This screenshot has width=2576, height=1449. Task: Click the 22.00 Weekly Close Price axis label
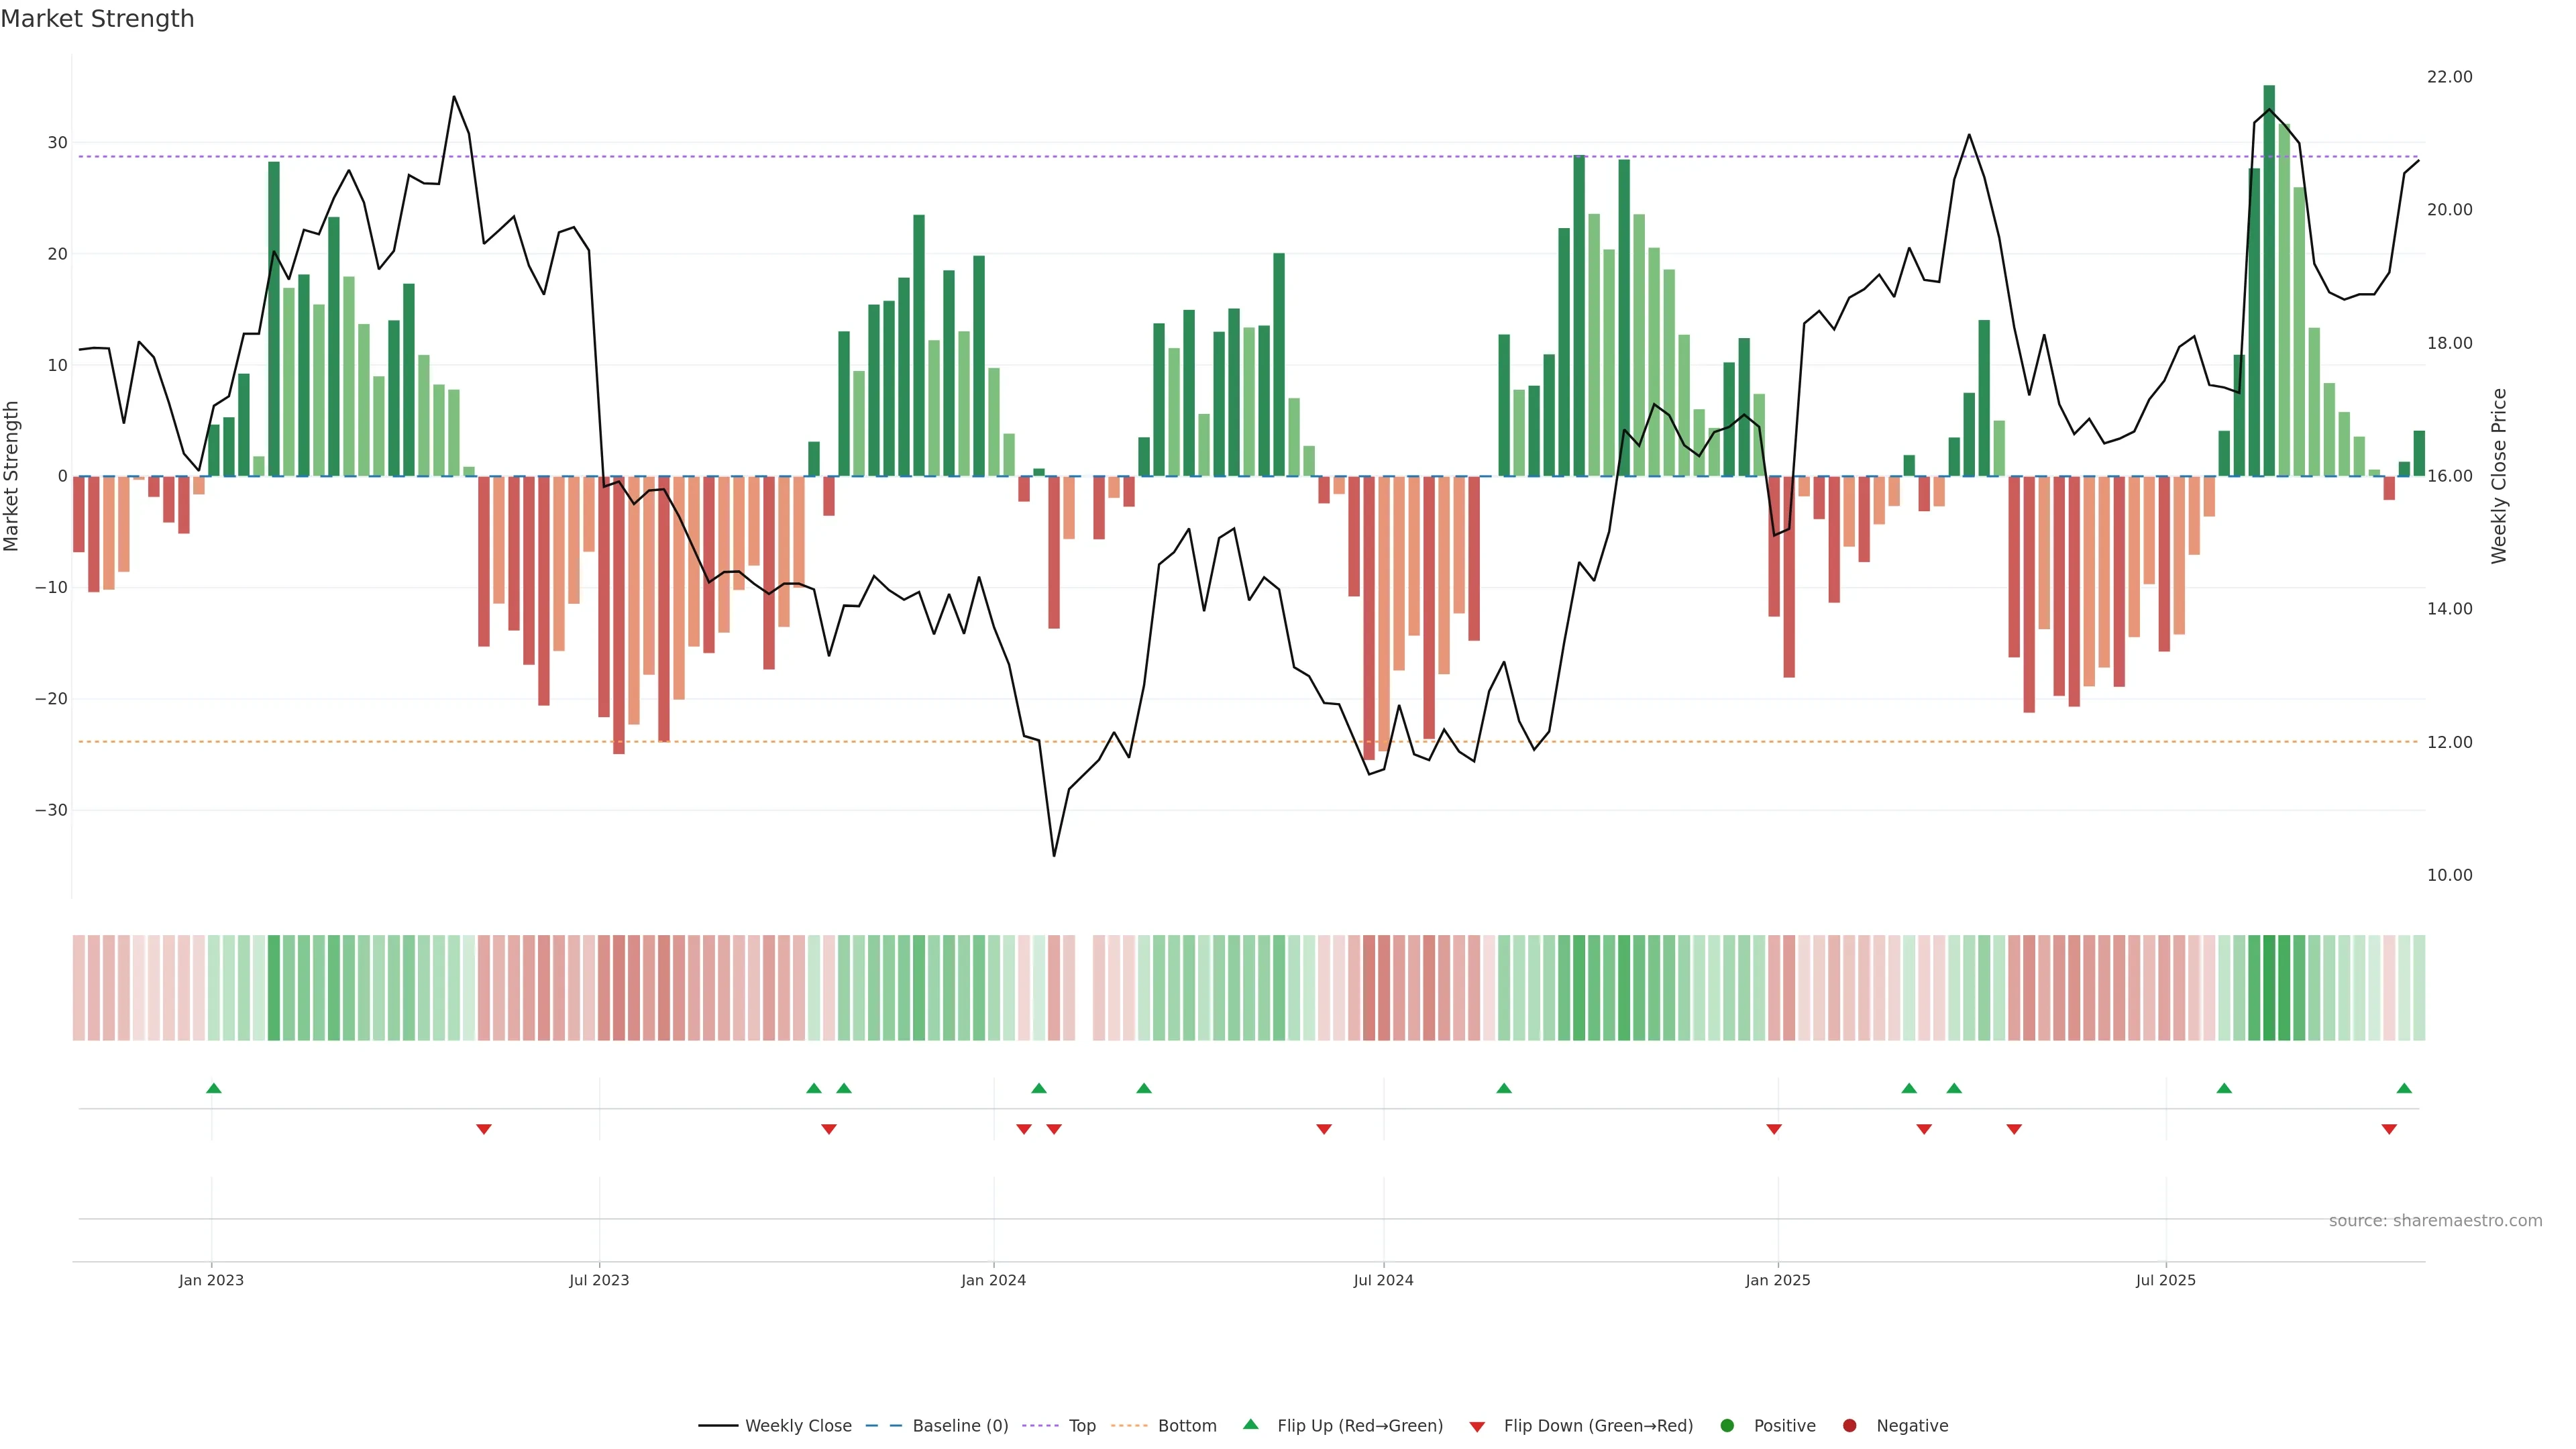click(x=2449, y=77)
